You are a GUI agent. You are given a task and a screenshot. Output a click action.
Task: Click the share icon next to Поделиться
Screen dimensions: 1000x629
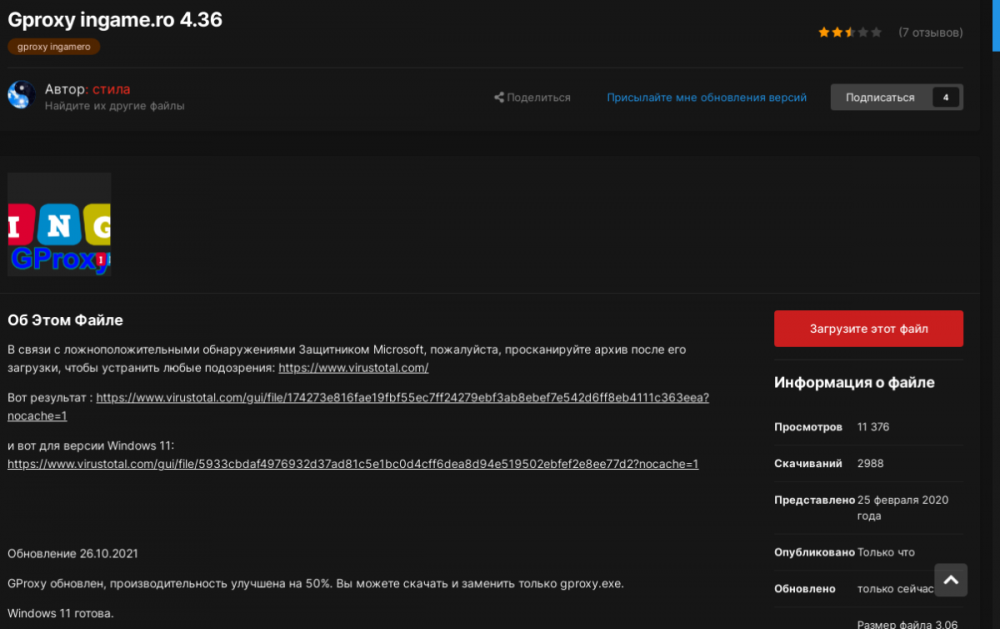pos(499,98)
